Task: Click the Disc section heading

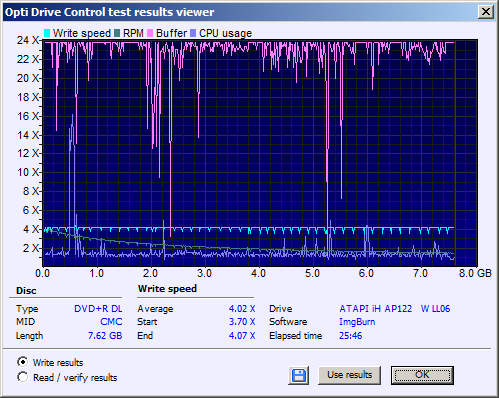Action: tap(26, 291)
